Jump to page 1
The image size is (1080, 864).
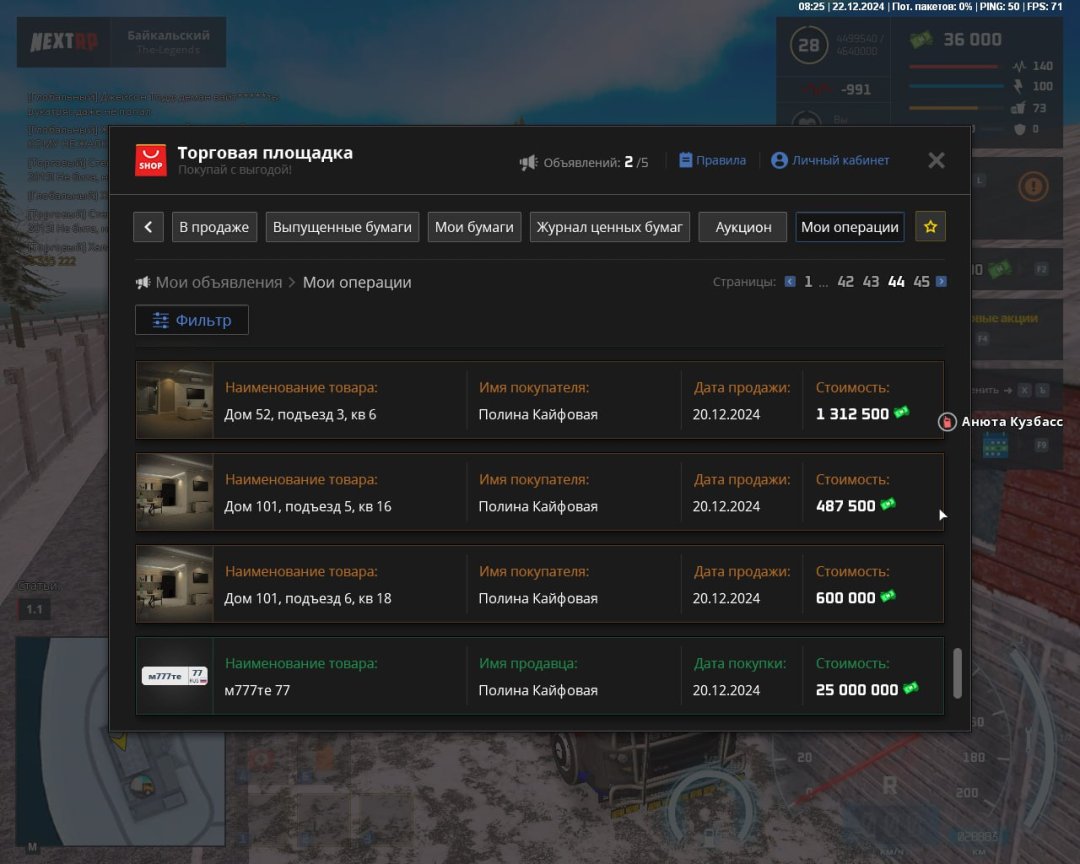[809, 282]
